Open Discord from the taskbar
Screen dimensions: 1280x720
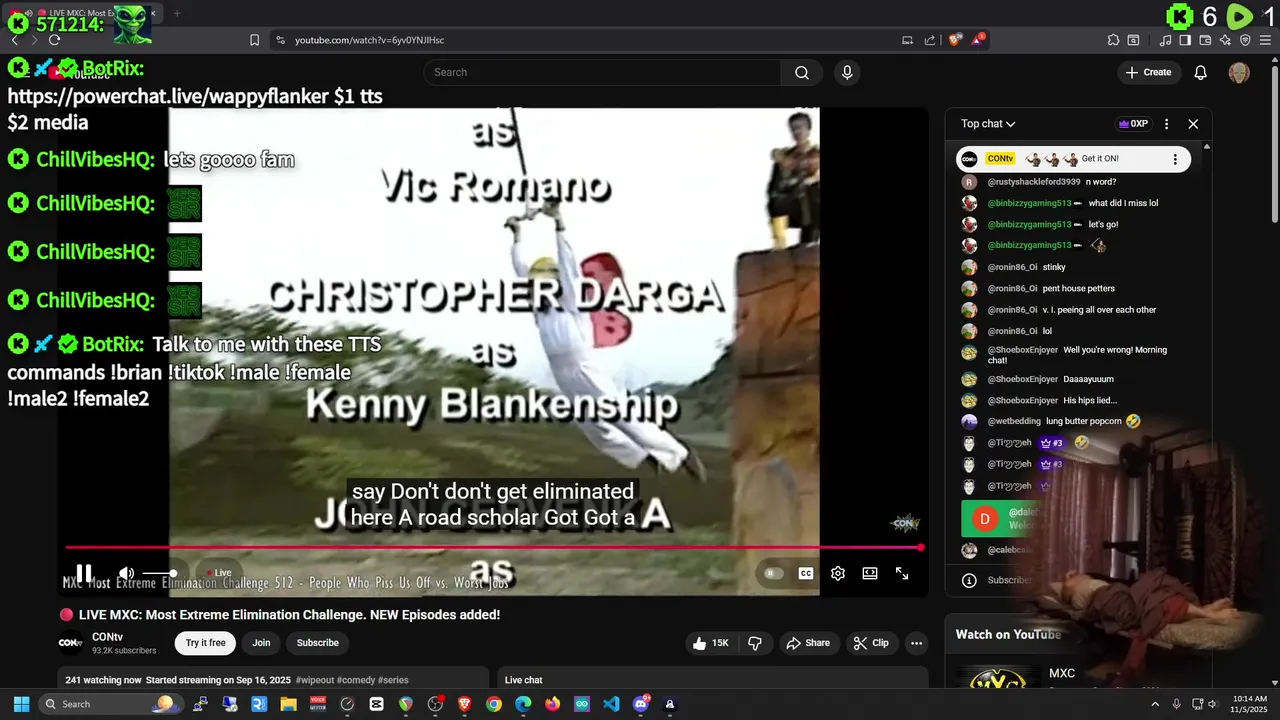(641, 704)
